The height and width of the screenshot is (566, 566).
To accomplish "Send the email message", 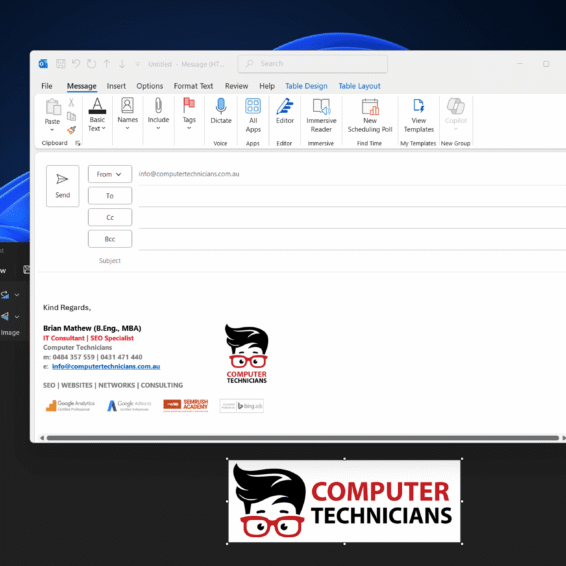I will click(62, 186).
